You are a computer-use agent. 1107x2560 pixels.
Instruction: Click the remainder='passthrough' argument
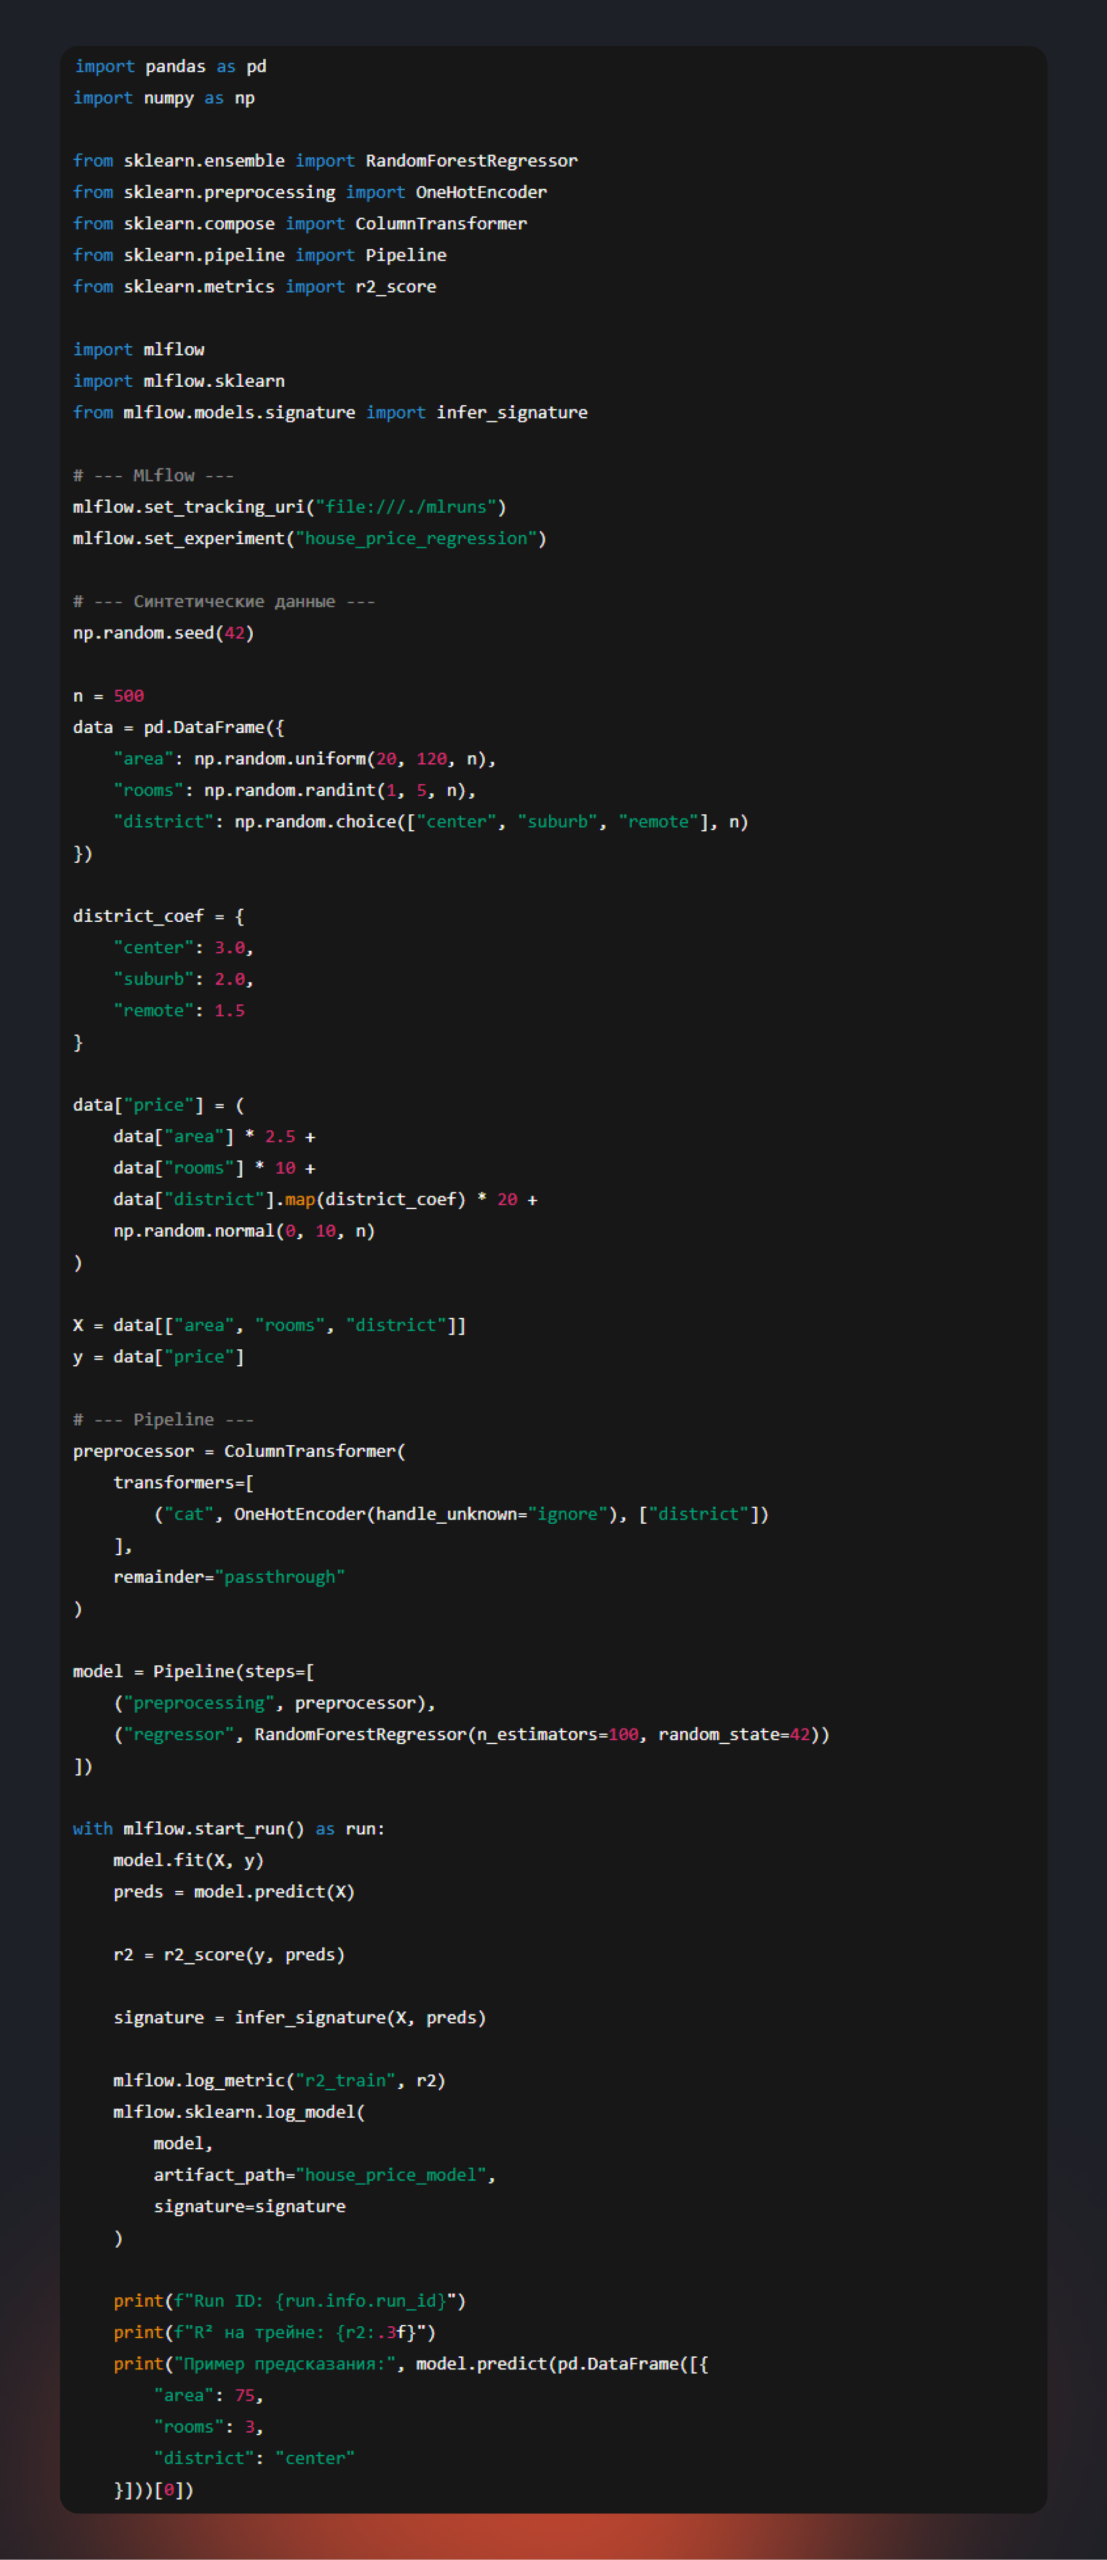point(229,1577)
